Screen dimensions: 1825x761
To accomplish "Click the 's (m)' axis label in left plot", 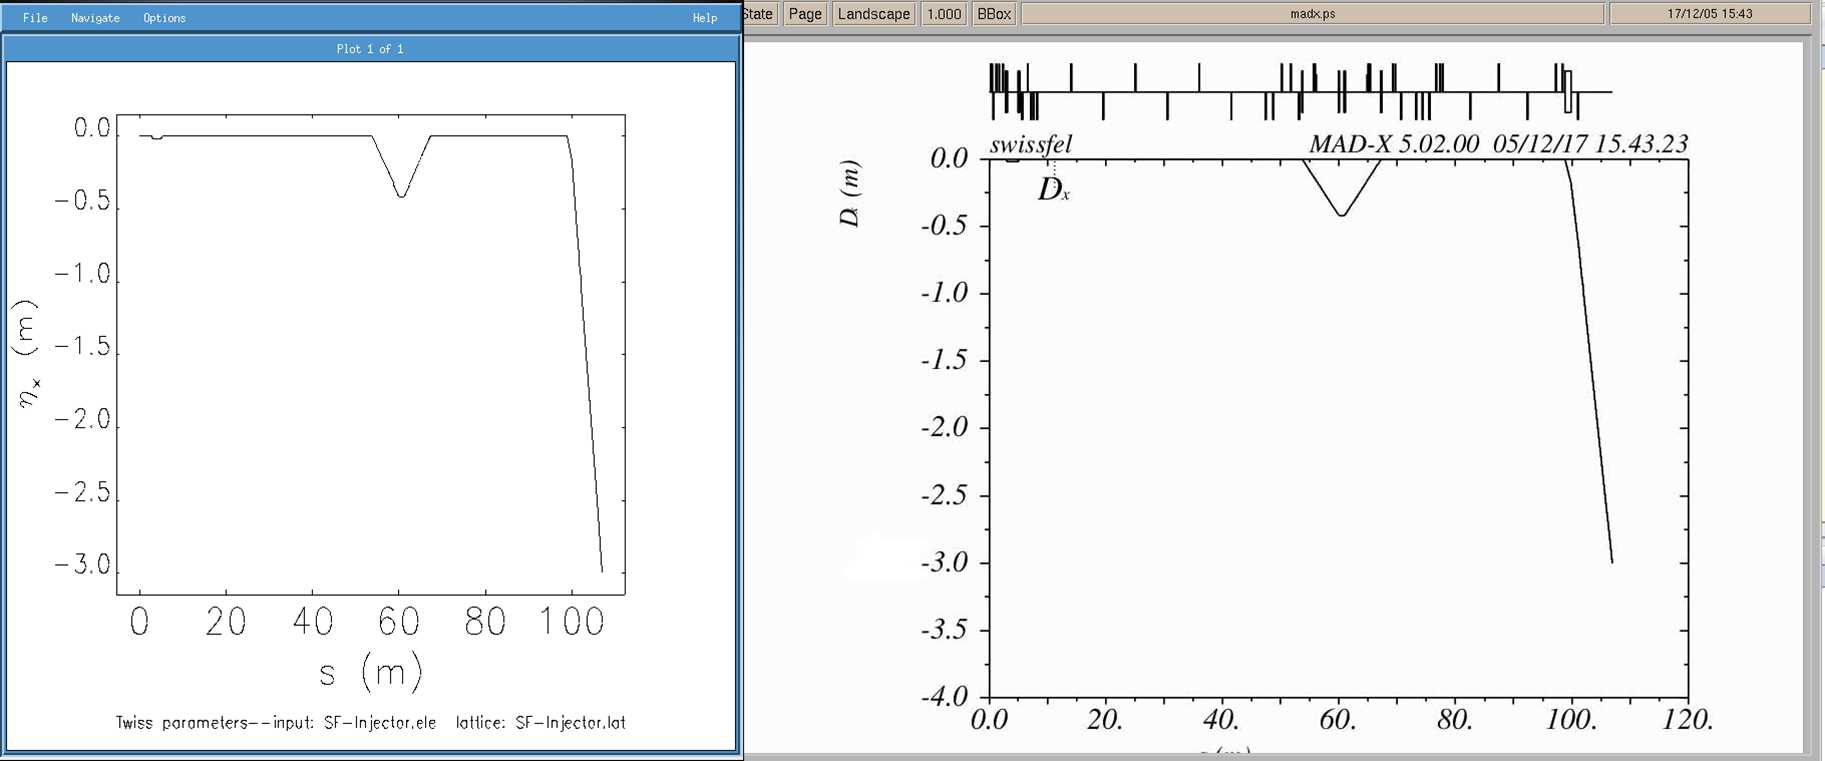I will tap(370, 672).
